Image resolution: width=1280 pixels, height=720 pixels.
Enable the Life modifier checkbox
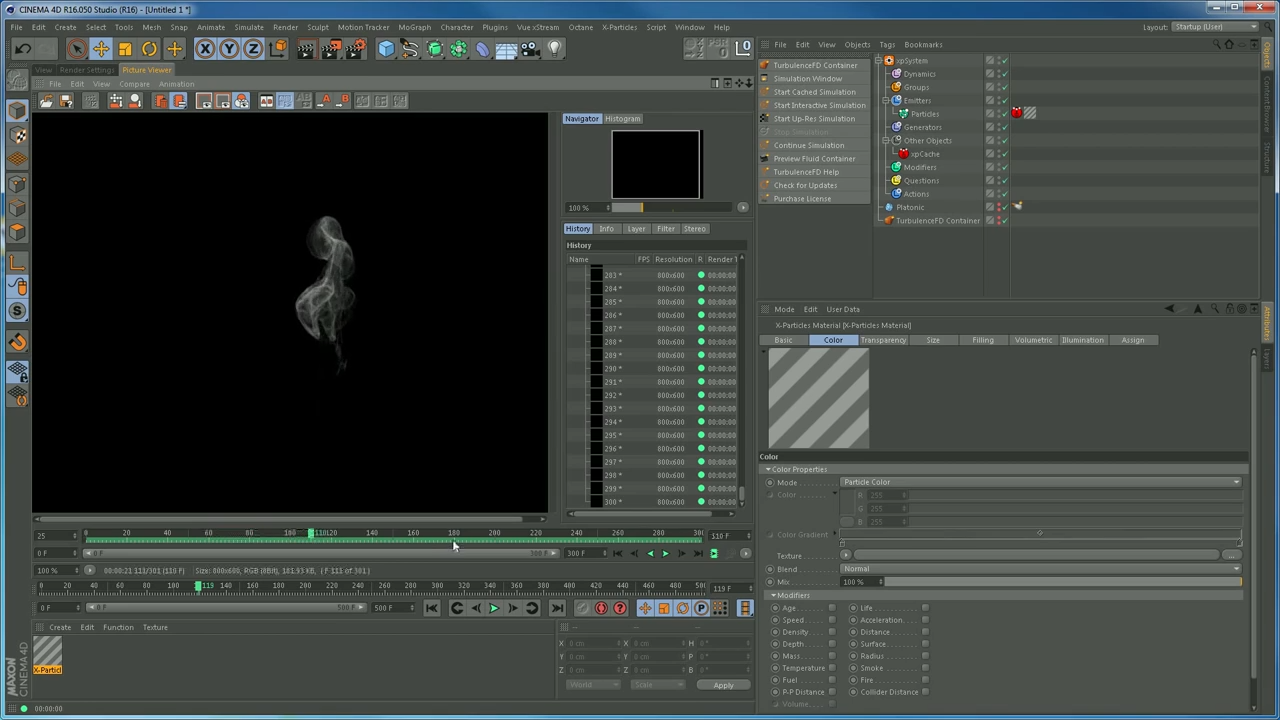click(925, 608)
